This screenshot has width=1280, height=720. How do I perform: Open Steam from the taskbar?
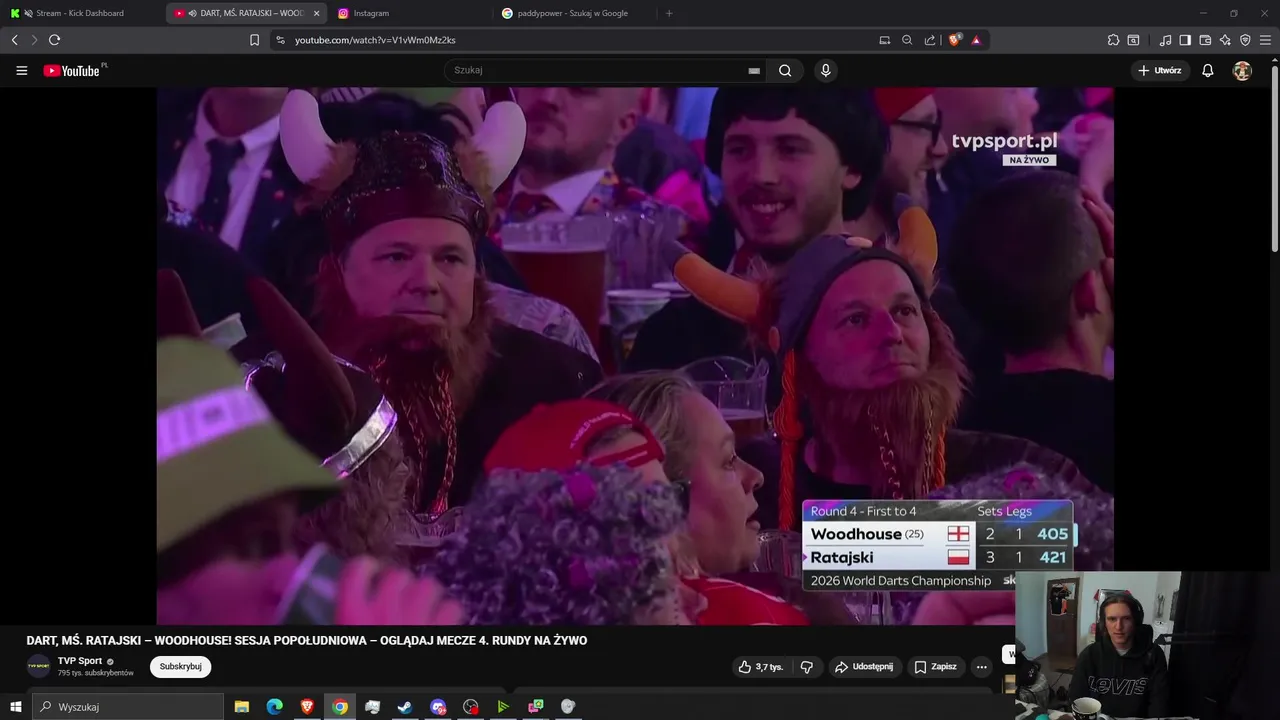tap(405, 707)
